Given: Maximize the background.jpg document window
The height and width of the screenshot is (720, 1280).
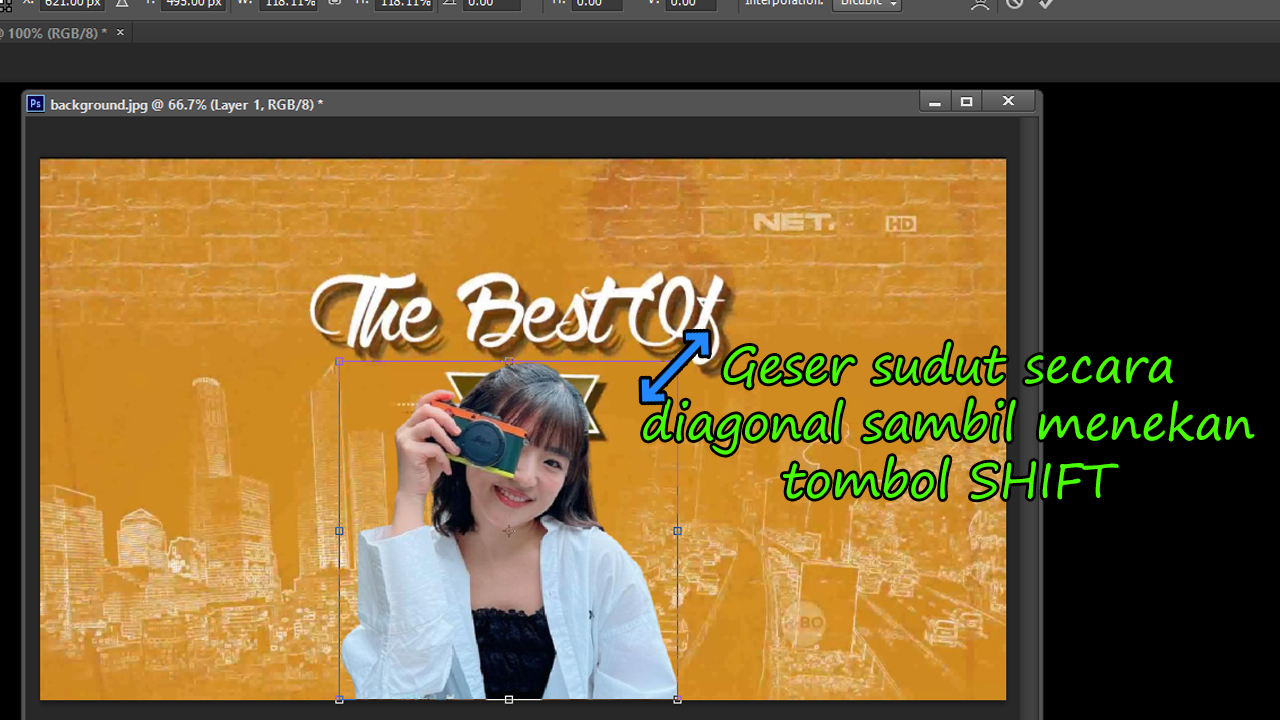Looking at the screenshot, I should click(x=966, y=102).
